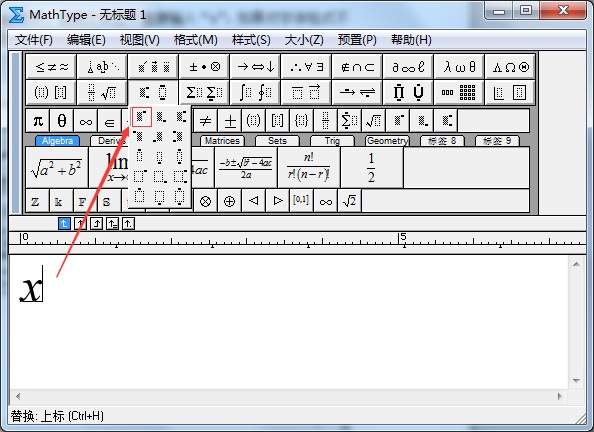Open the 大小(Z) menu

coord(304,40)
